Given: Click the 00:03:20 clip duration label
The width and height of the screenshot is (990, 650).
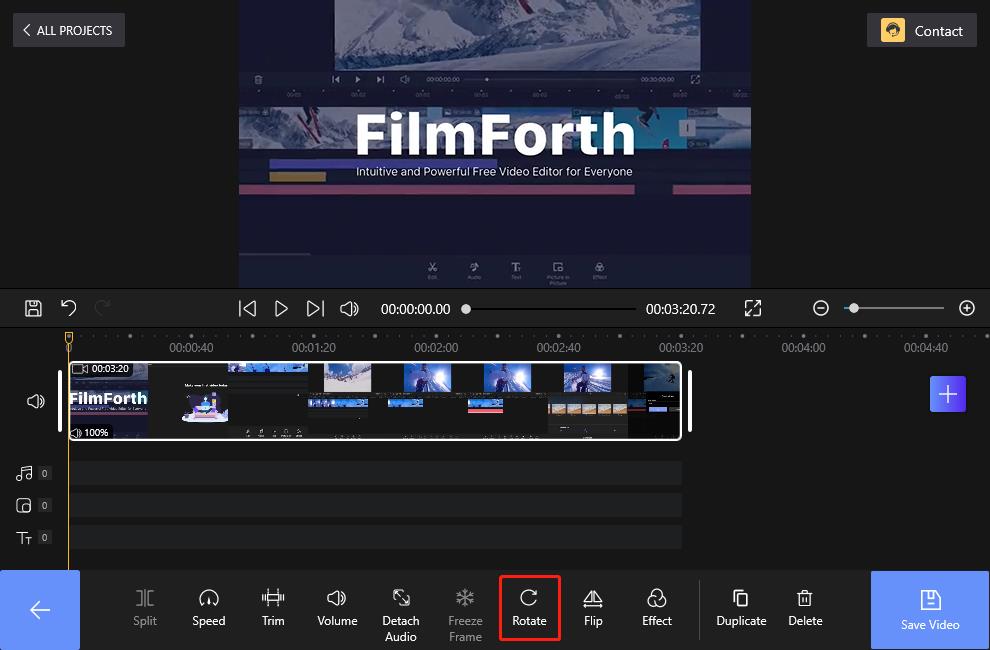Looking at the screenshot, I should [110, 368].
